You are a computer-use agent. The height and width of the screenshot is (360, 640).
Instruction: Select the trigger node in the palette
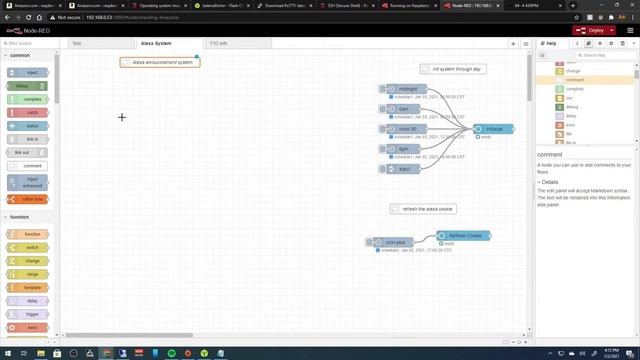pyautogui.click(x=27, y=314)
